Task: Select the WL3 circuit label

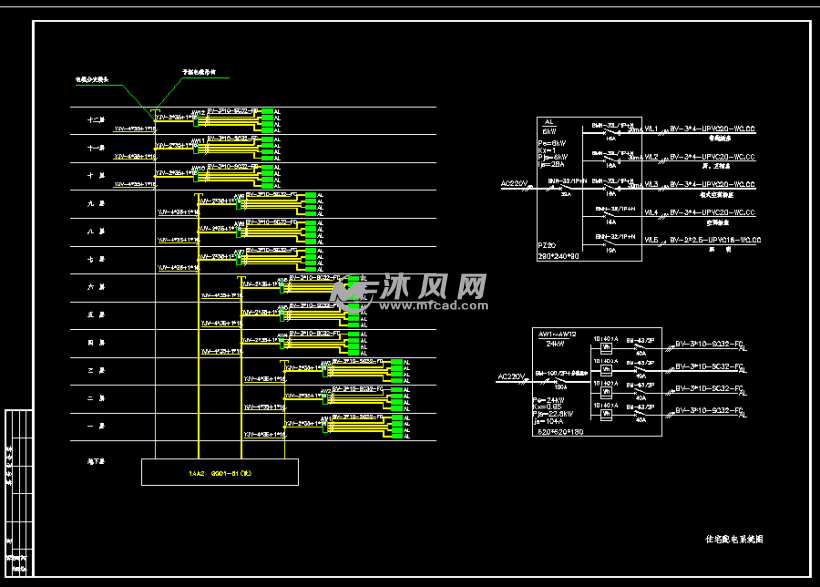Action: click(x=651, y=184)
